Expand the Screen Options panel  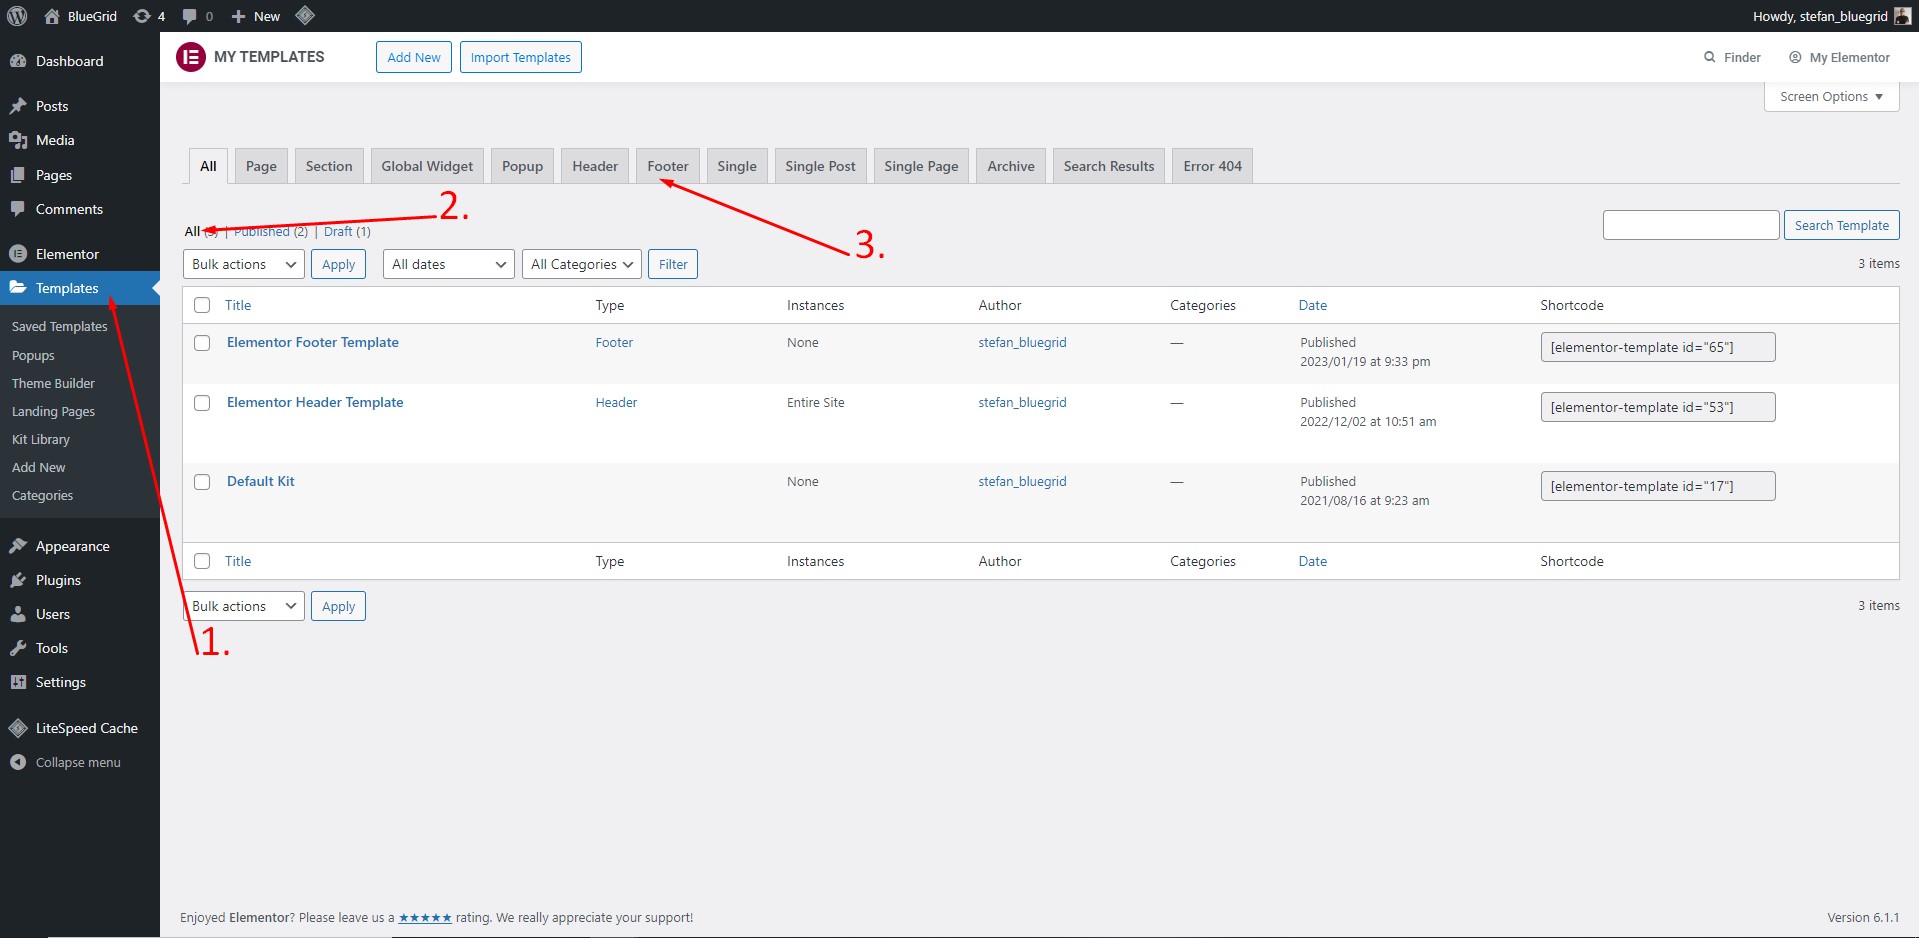[x=1832, y=97]
